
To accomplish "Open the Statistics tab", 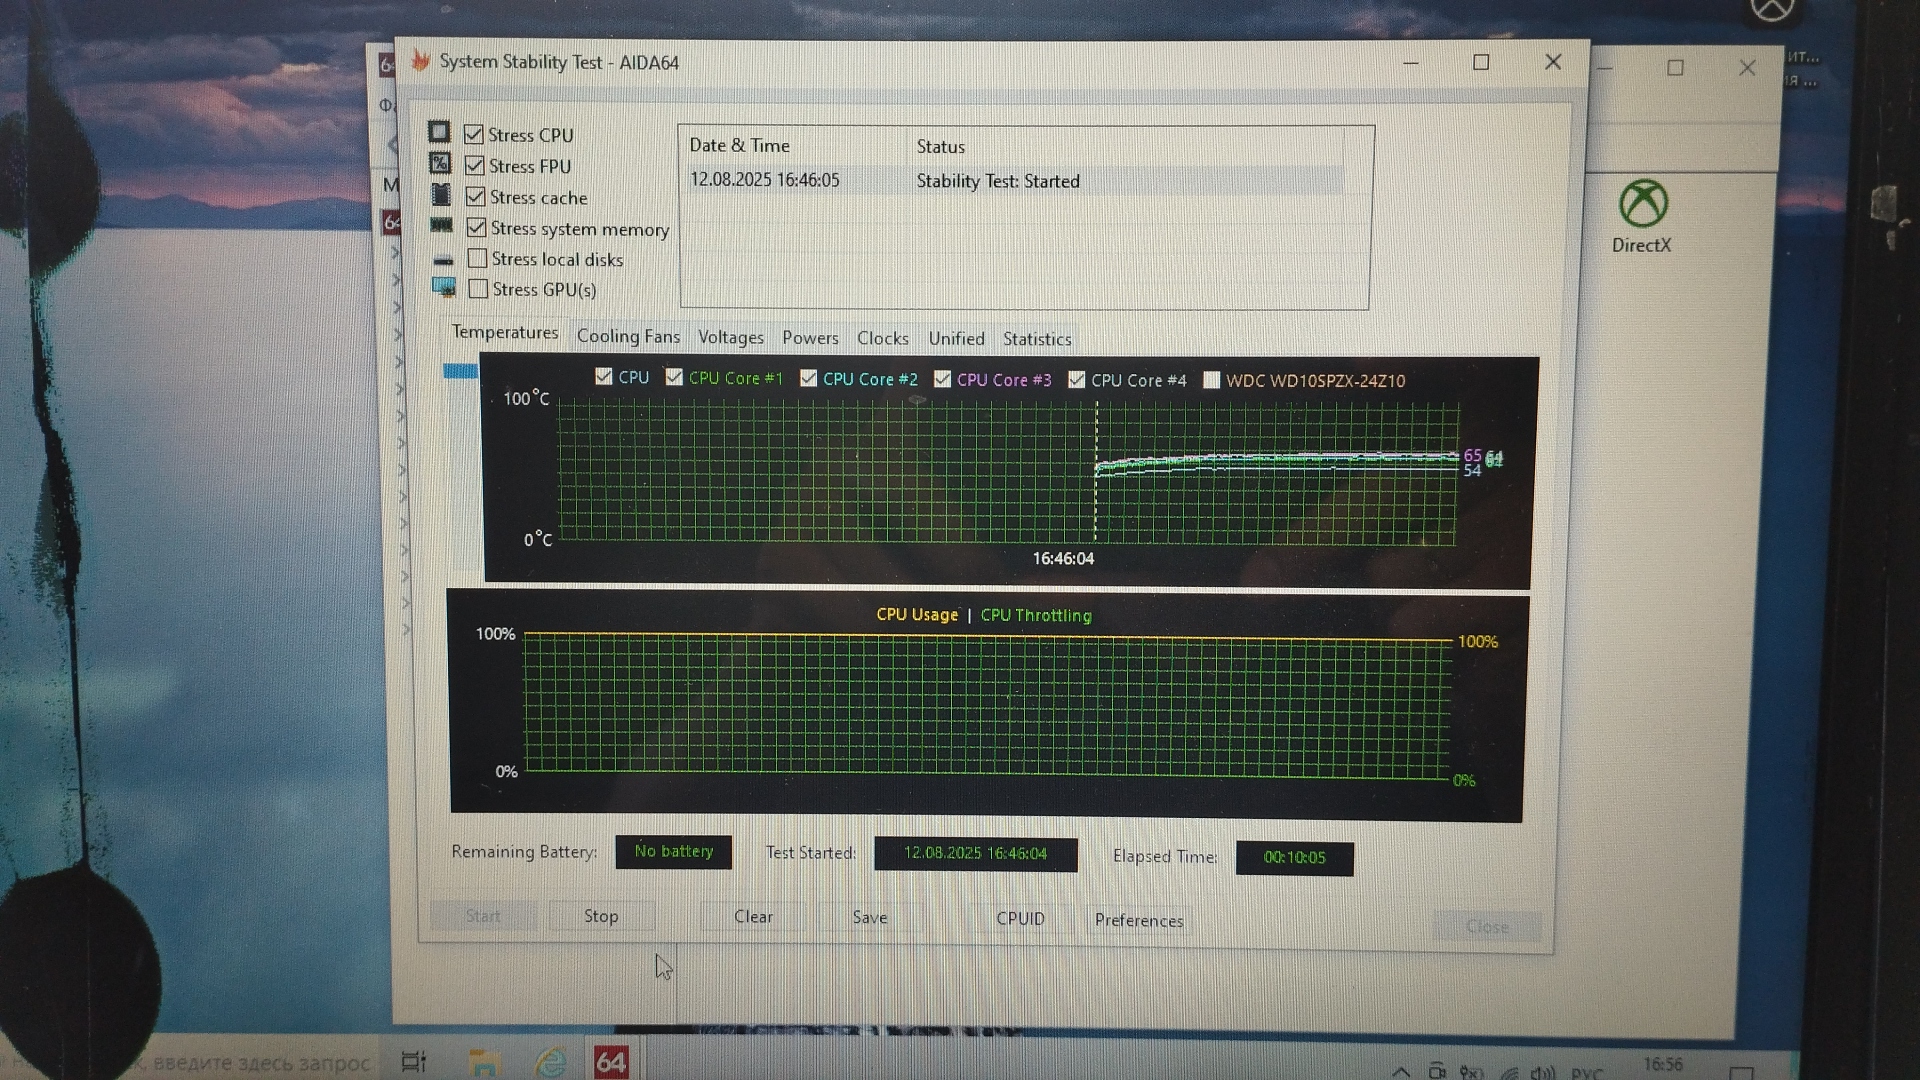I will tap(1036, 339).
